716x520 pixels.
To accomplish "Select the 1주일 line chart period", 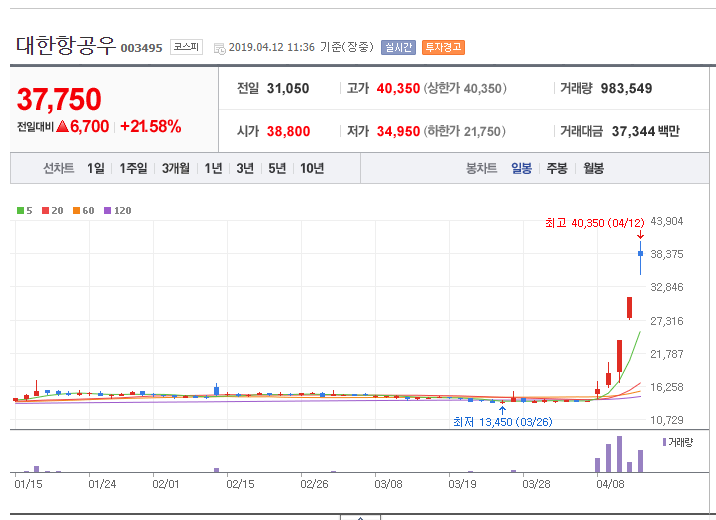I will (133, 168).
